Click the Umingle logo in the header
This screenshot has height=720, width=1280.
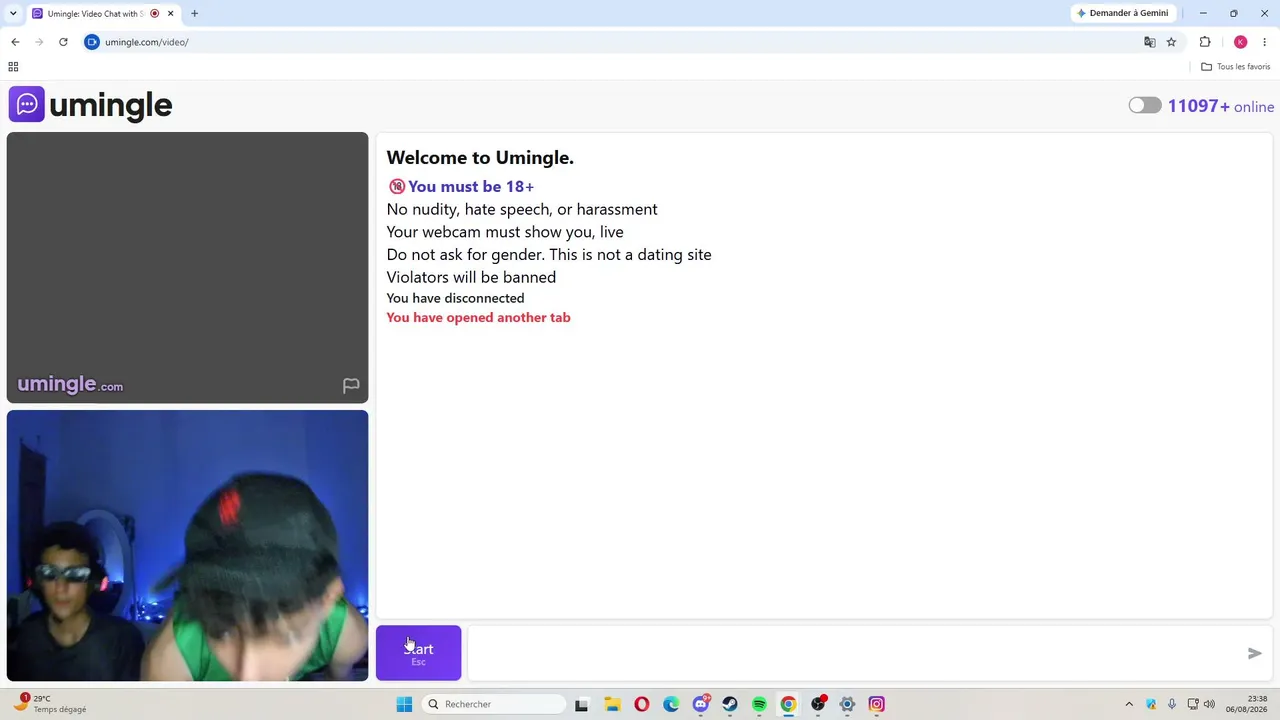coord(91,105)
